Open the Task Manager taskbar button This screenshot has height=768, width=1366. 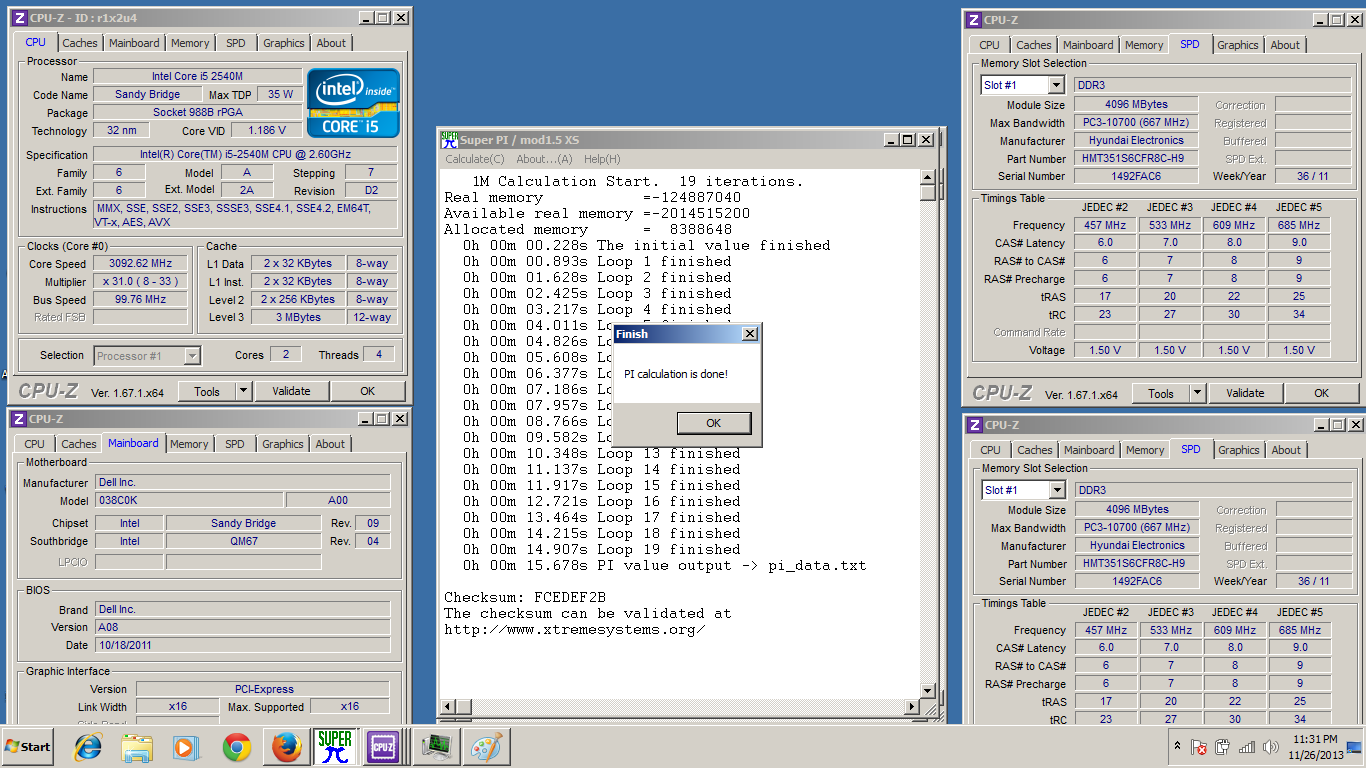click(x=437, y=747)
